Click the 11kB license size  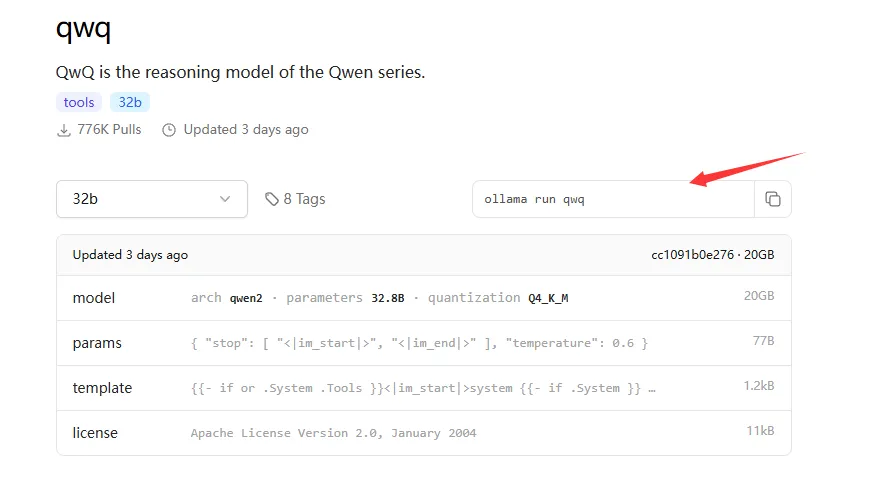[x=760, y=430]
